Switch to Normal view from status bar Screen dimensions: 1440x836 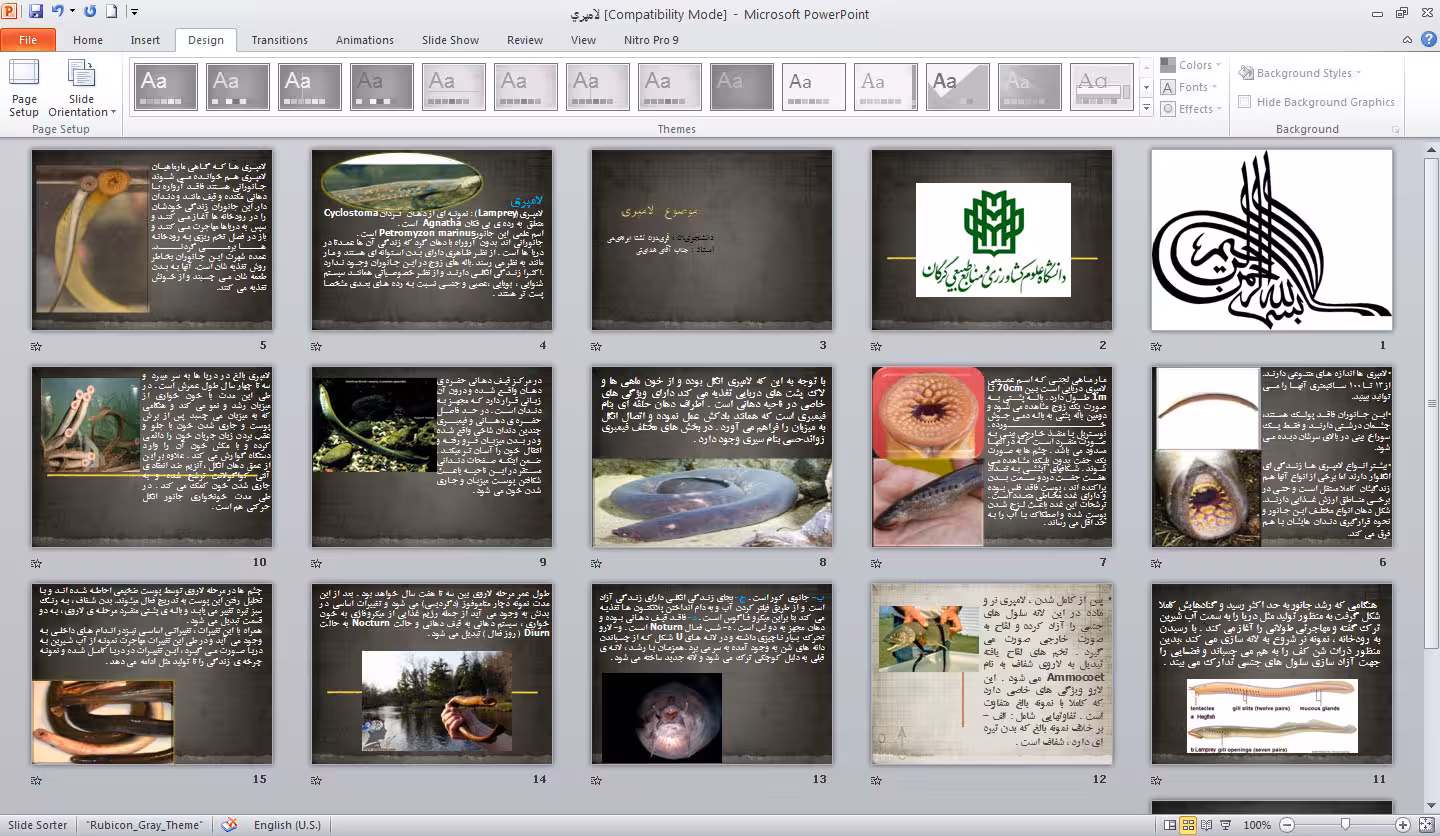pyautogui.click(x=1169, y=825)
